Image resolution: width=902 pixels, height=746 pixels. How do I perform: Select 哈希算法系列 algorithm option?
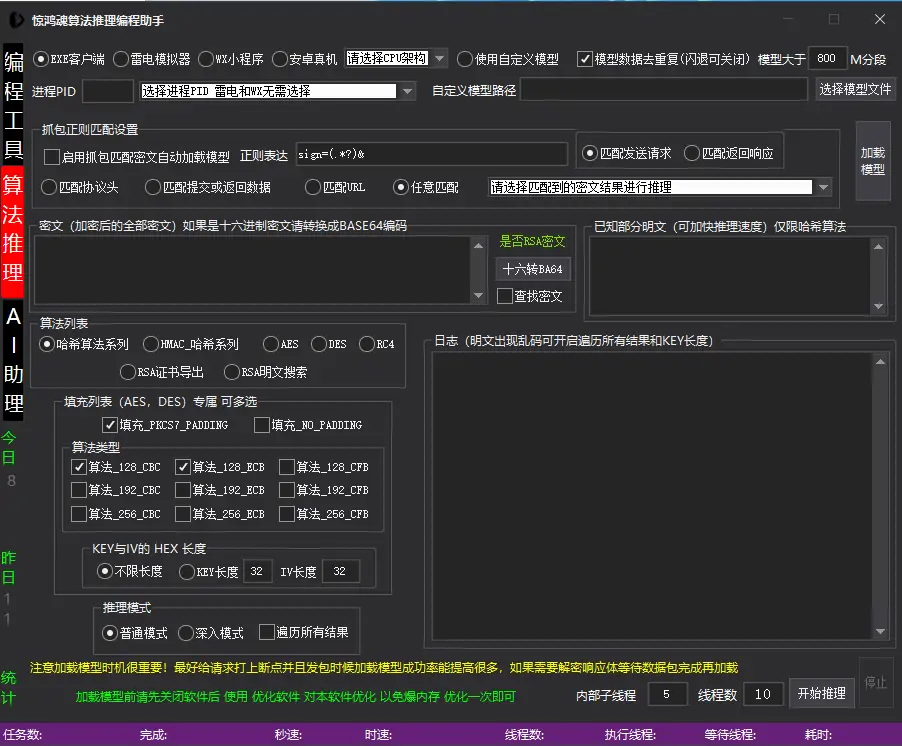click(x=84, y=344)
